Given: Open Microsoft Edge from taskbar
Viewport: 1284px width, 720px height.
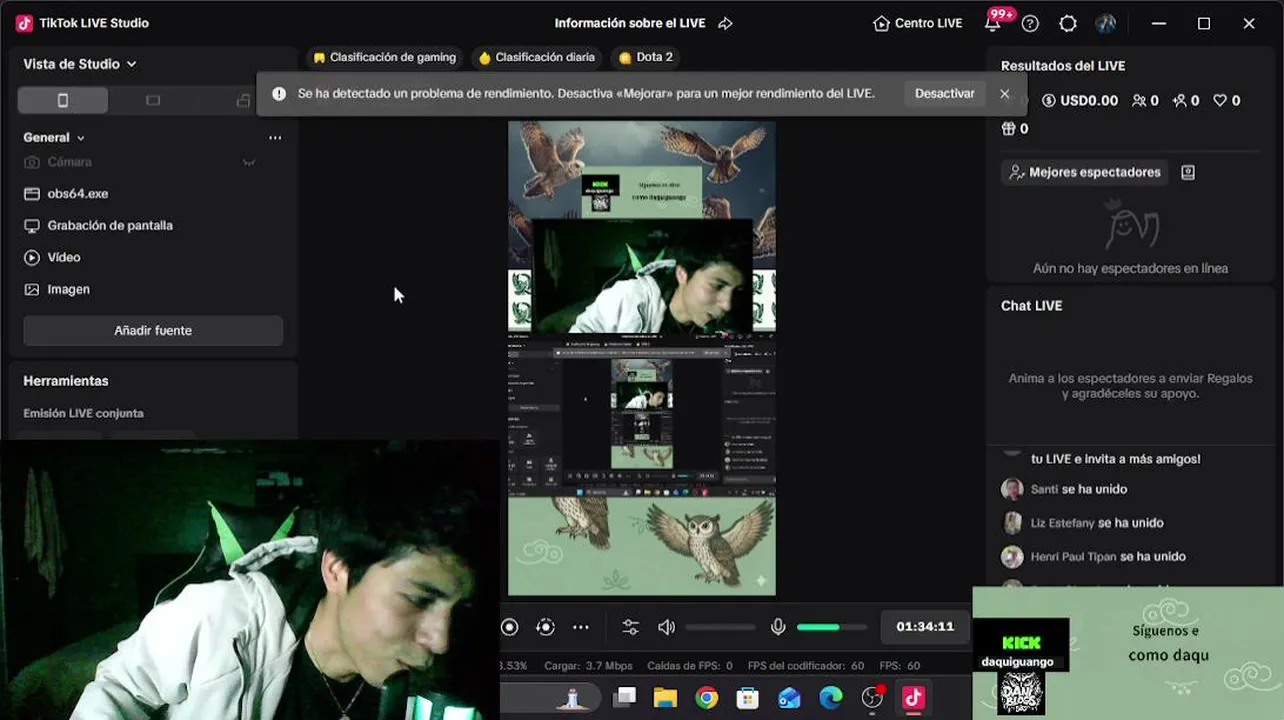Looking at the screenshot, I should 831,698.
